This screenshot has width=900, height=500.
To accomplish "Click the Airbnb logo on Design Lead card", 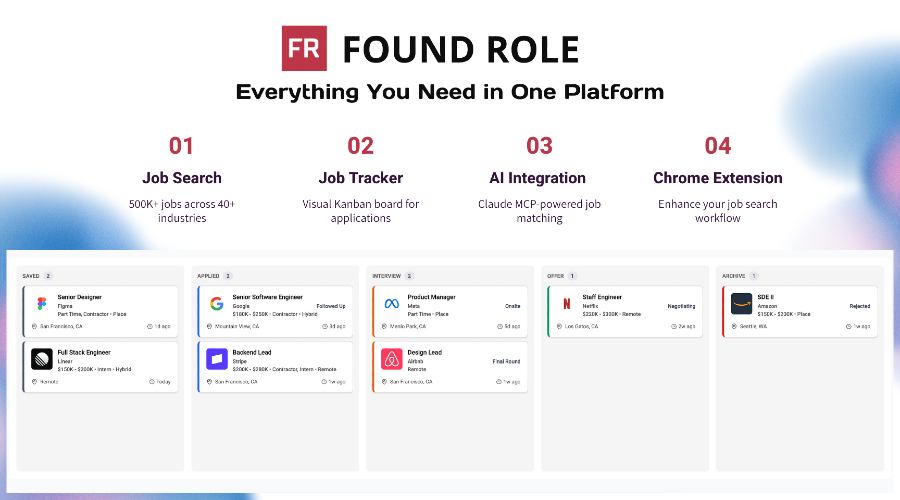I will [392, 359].
